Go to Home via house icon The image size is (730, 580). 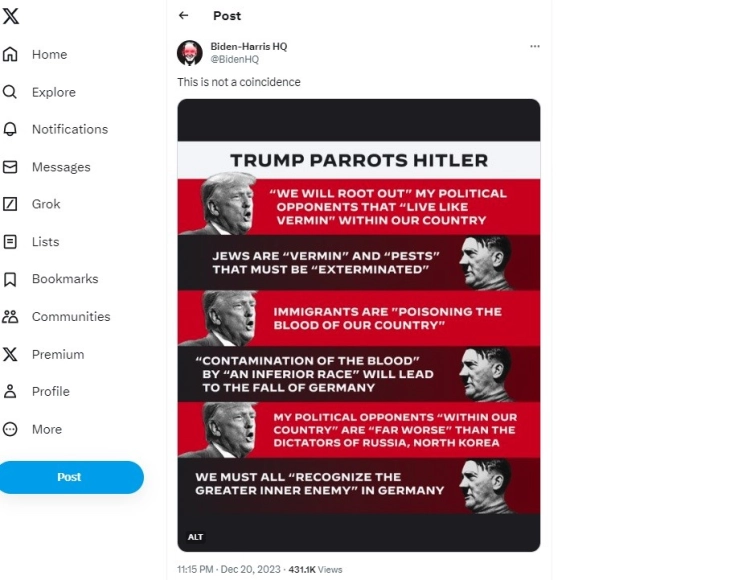point(10,54)
